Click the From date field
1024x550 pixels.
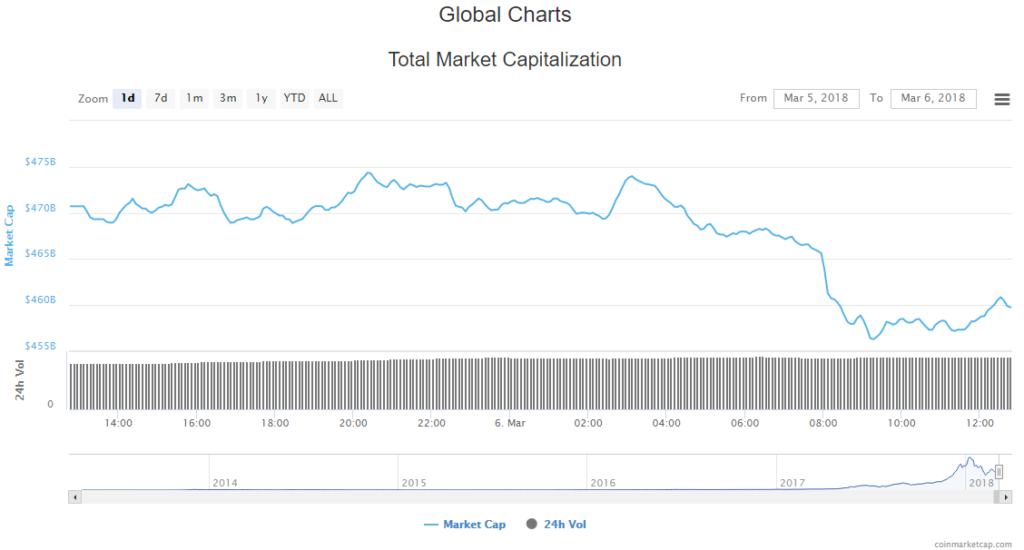point(816,98)
